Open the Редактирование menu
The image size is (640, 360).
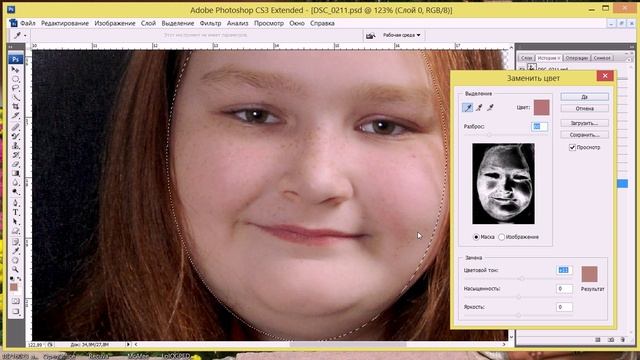click(x=65, y=23)
